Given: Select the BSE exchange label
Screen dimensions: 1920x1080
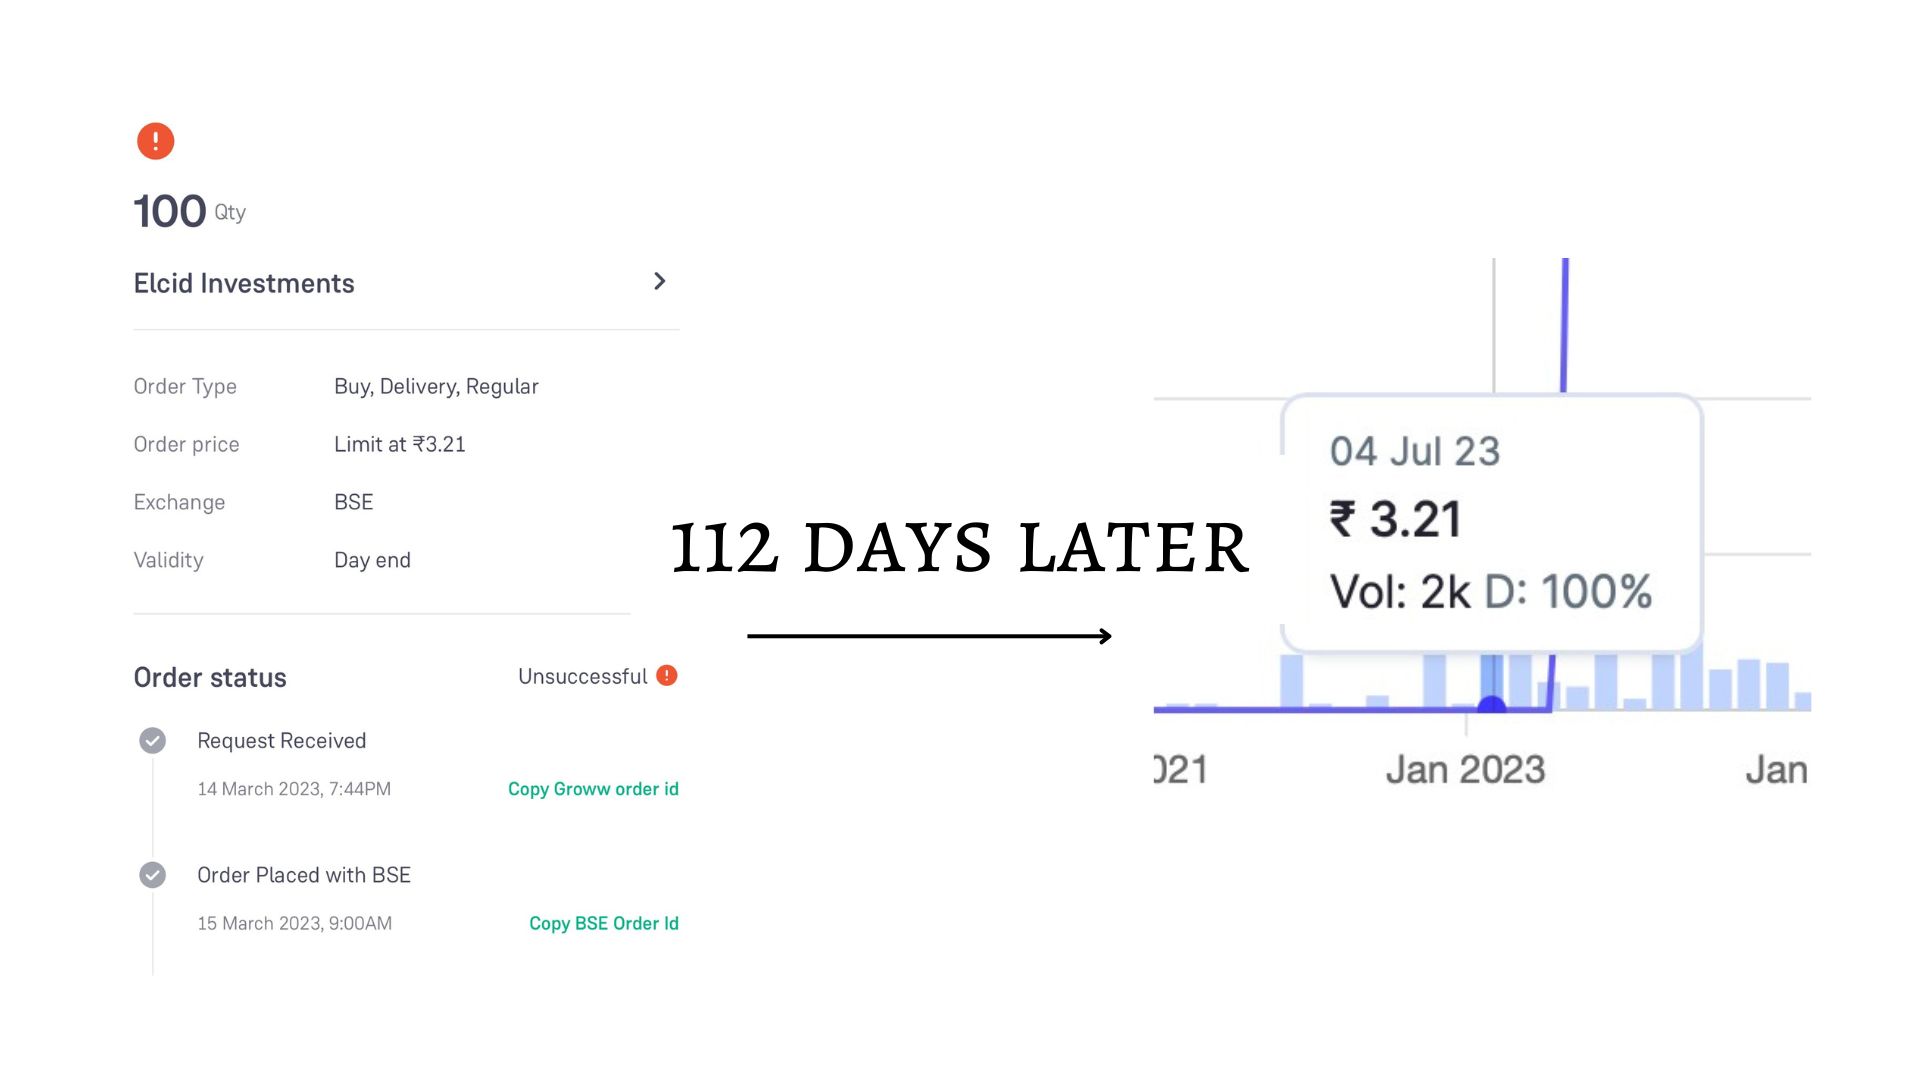Looking at the screenshot, I should (x=353, y=501).
